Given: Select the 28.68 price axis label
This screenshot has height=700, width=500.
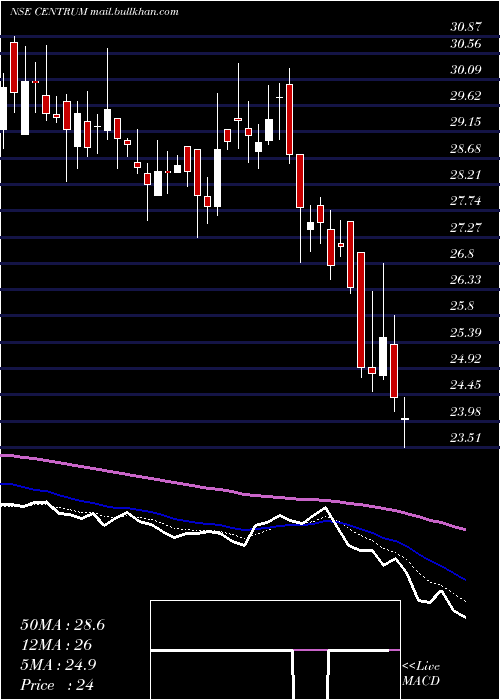Looking at the screenshot, I should pos(466,148).
